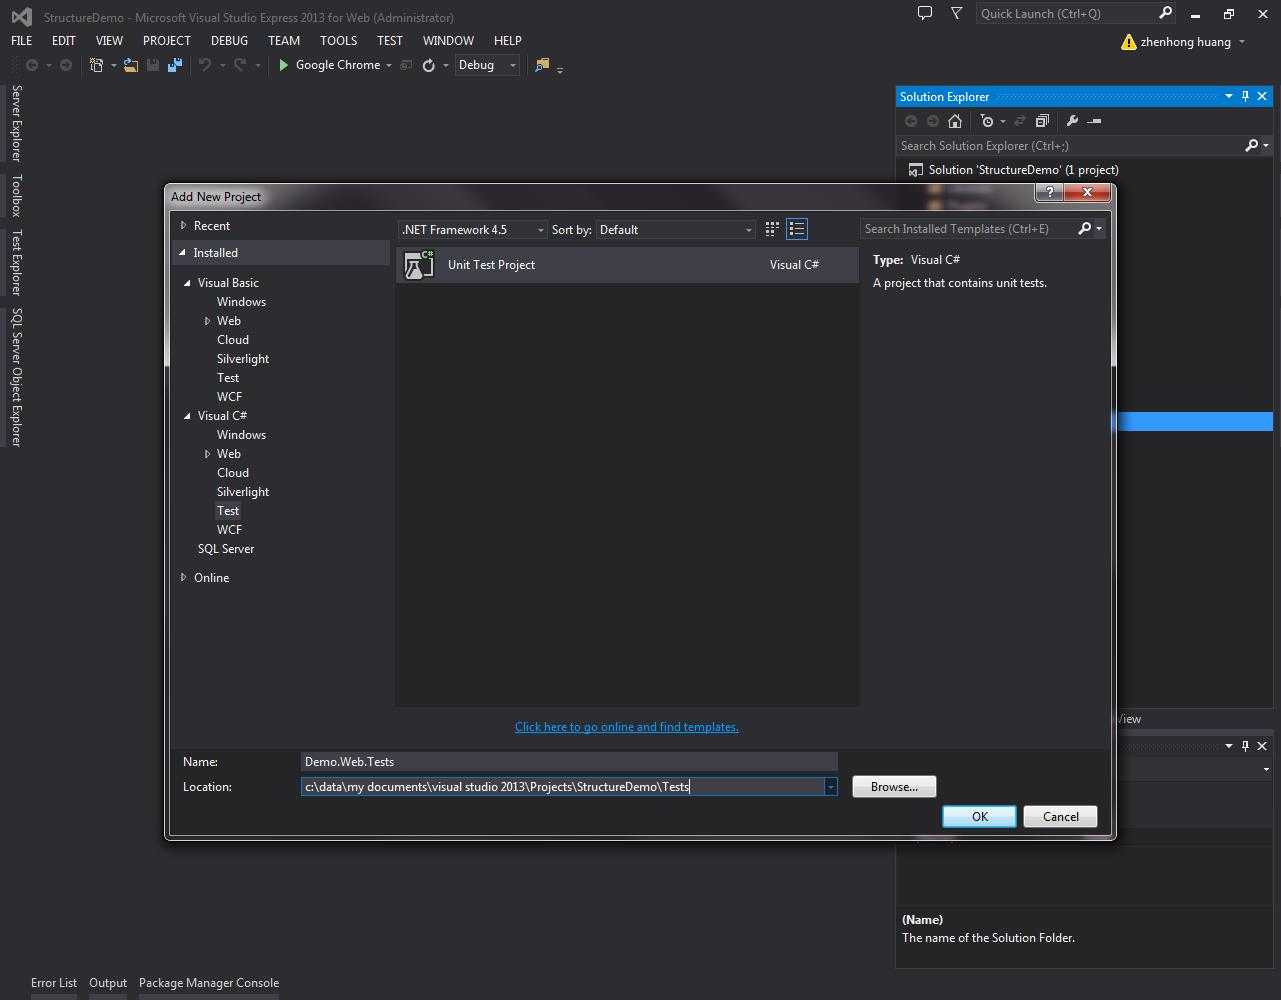Select Silverlight under Visual Basic
This screenshot has width=1281, height=1000.
click(243, 359)
